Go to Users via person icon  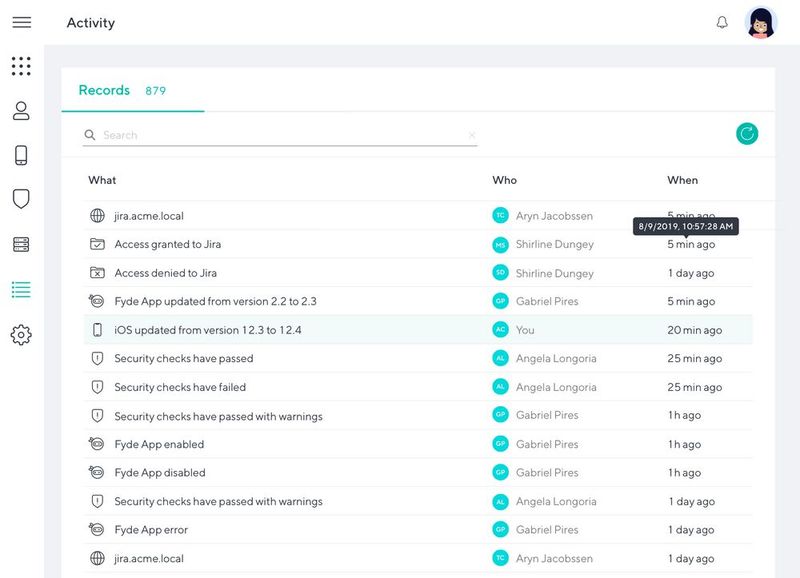[21, 111]
